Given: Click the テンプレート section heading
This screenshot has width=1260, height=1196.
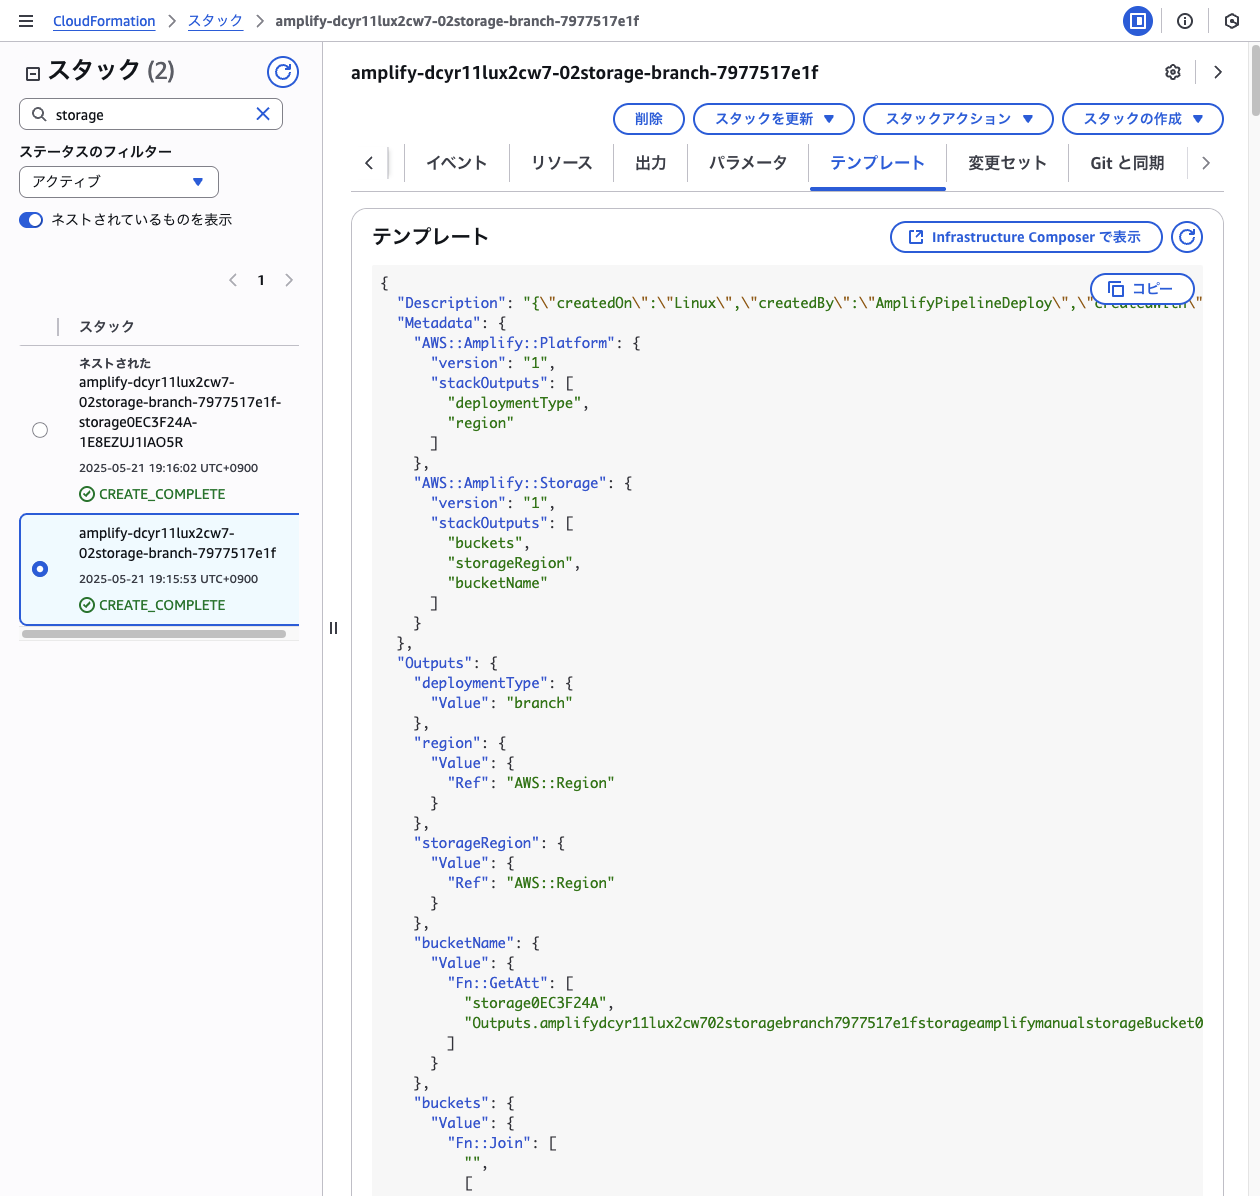Looking at the screenshot, I should click(x=431, y=237).
